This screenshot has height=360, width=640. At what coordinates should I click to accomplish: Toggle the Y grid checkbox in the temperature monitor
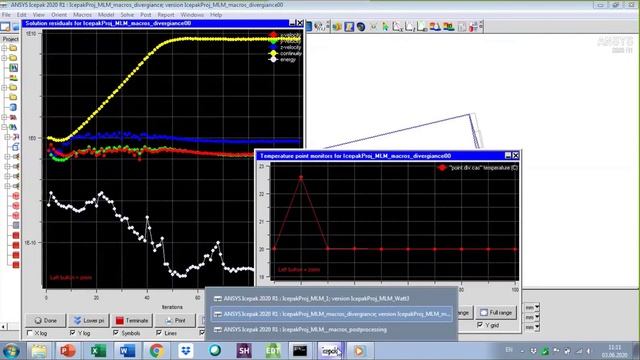[480, 325]
